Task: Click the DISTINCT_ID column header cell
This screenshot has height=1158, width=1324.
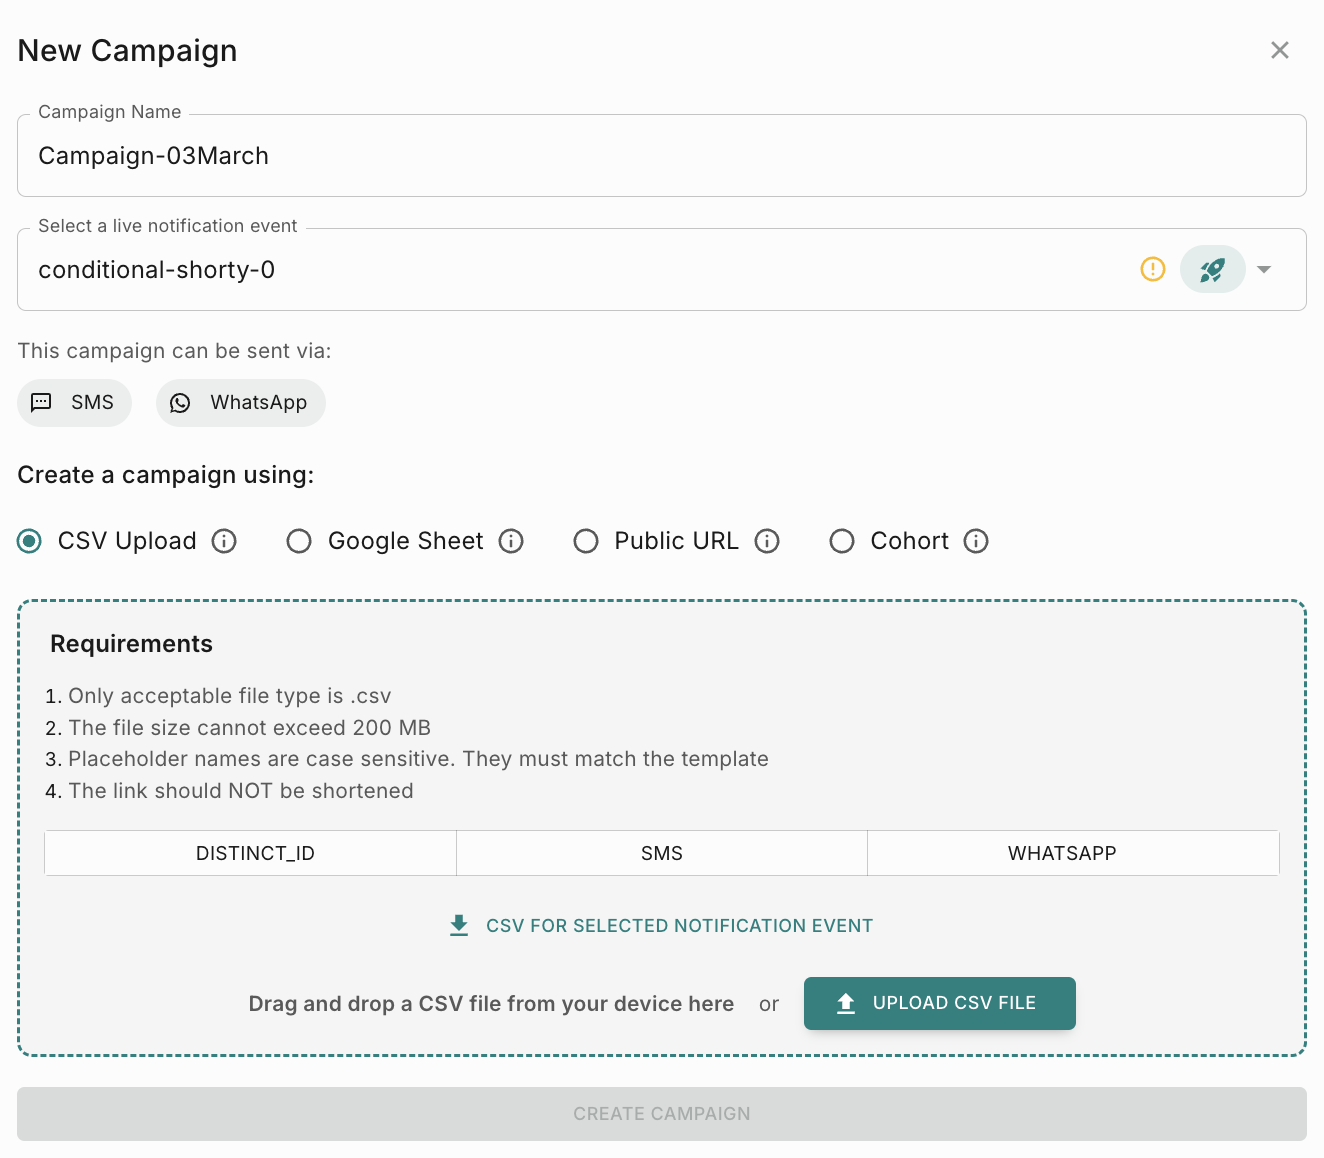Action: pos(255,853)
